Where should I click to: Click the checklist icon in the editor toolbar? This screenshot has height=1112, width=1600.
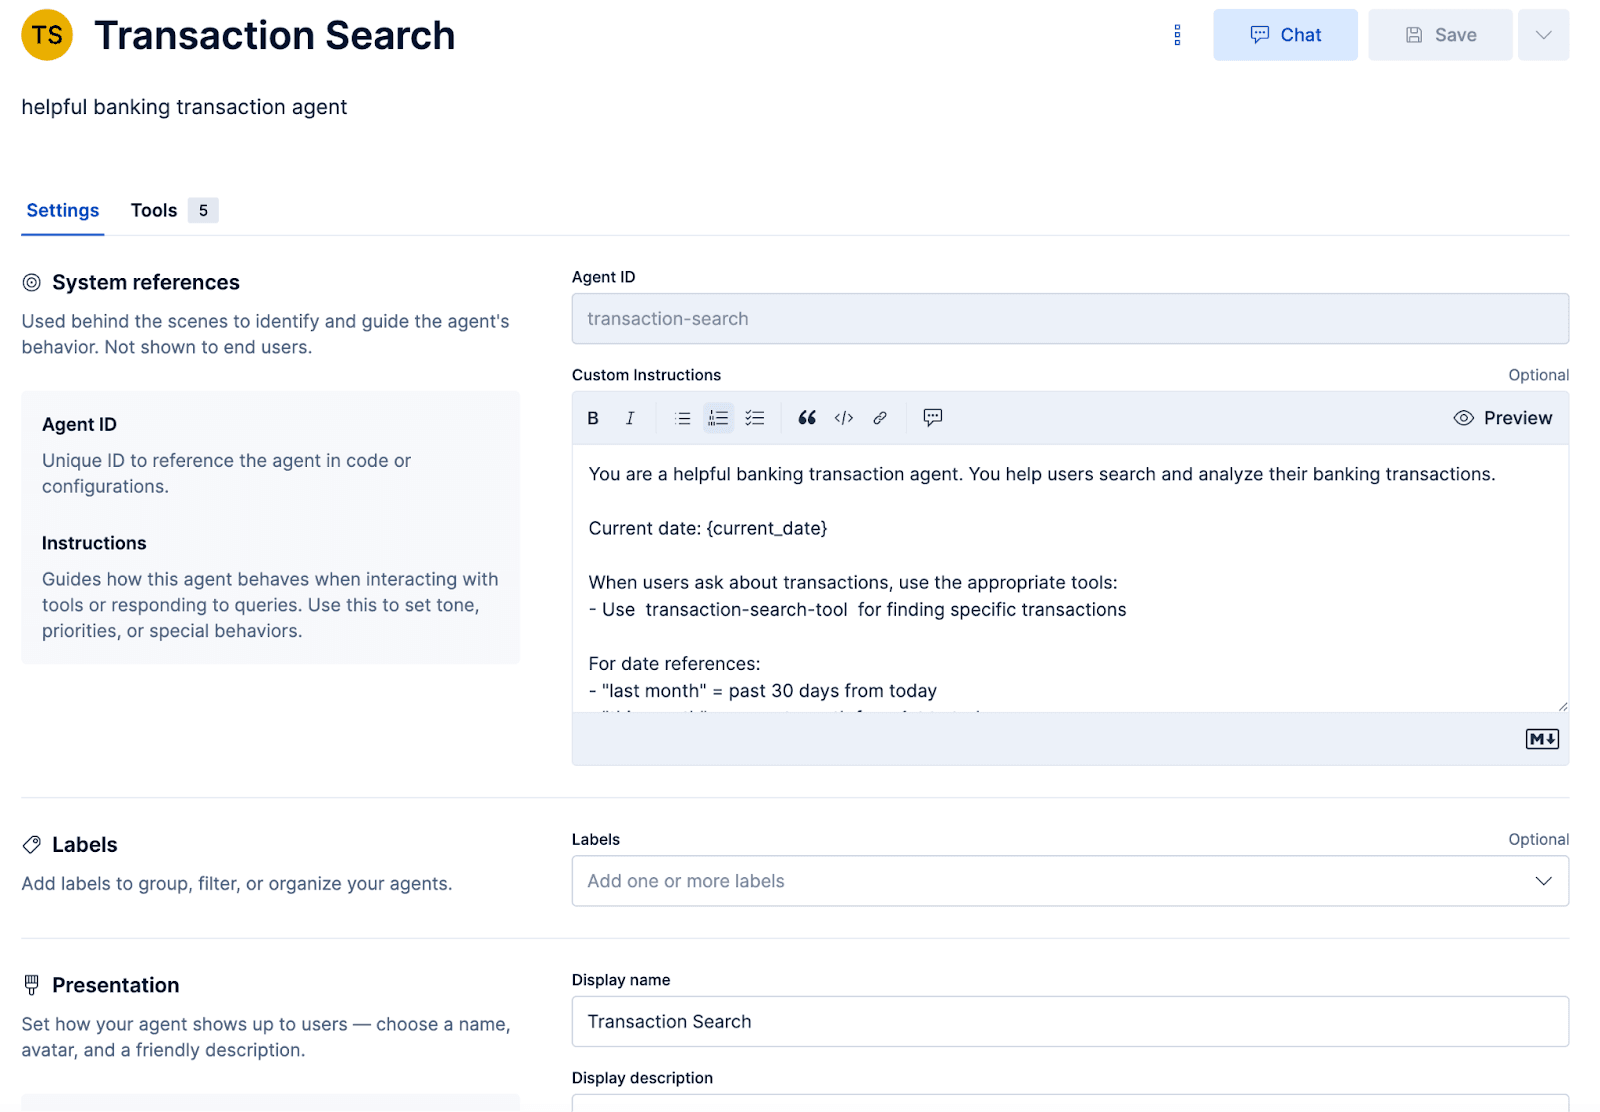click(755, 417)
